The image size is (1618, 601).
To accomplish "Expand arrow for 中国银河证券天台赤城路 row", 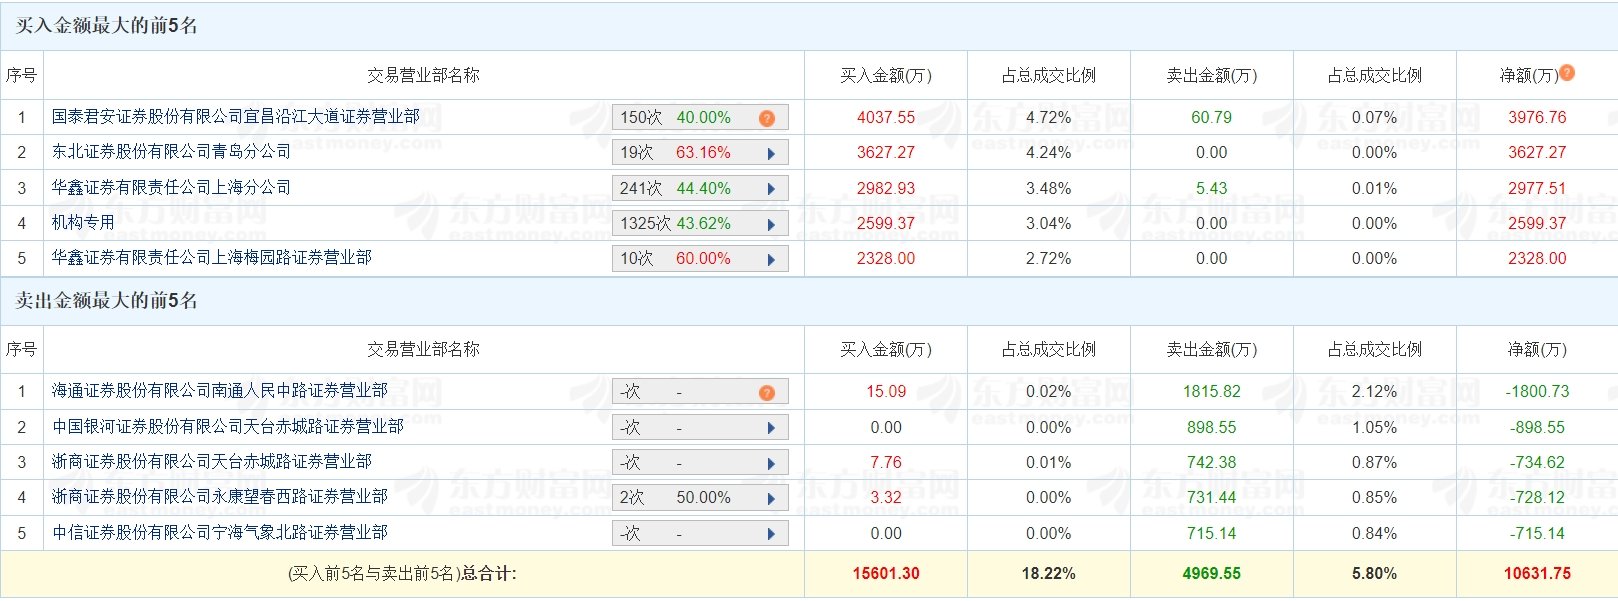I will 771,428.
